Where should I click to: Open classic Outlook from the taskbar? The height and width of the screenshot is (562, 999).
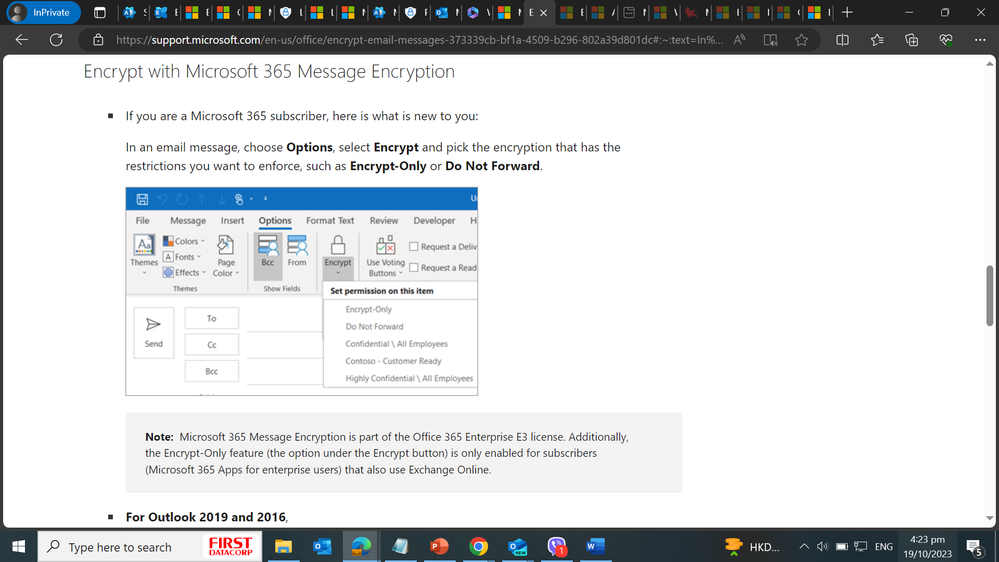coord(322,546)
